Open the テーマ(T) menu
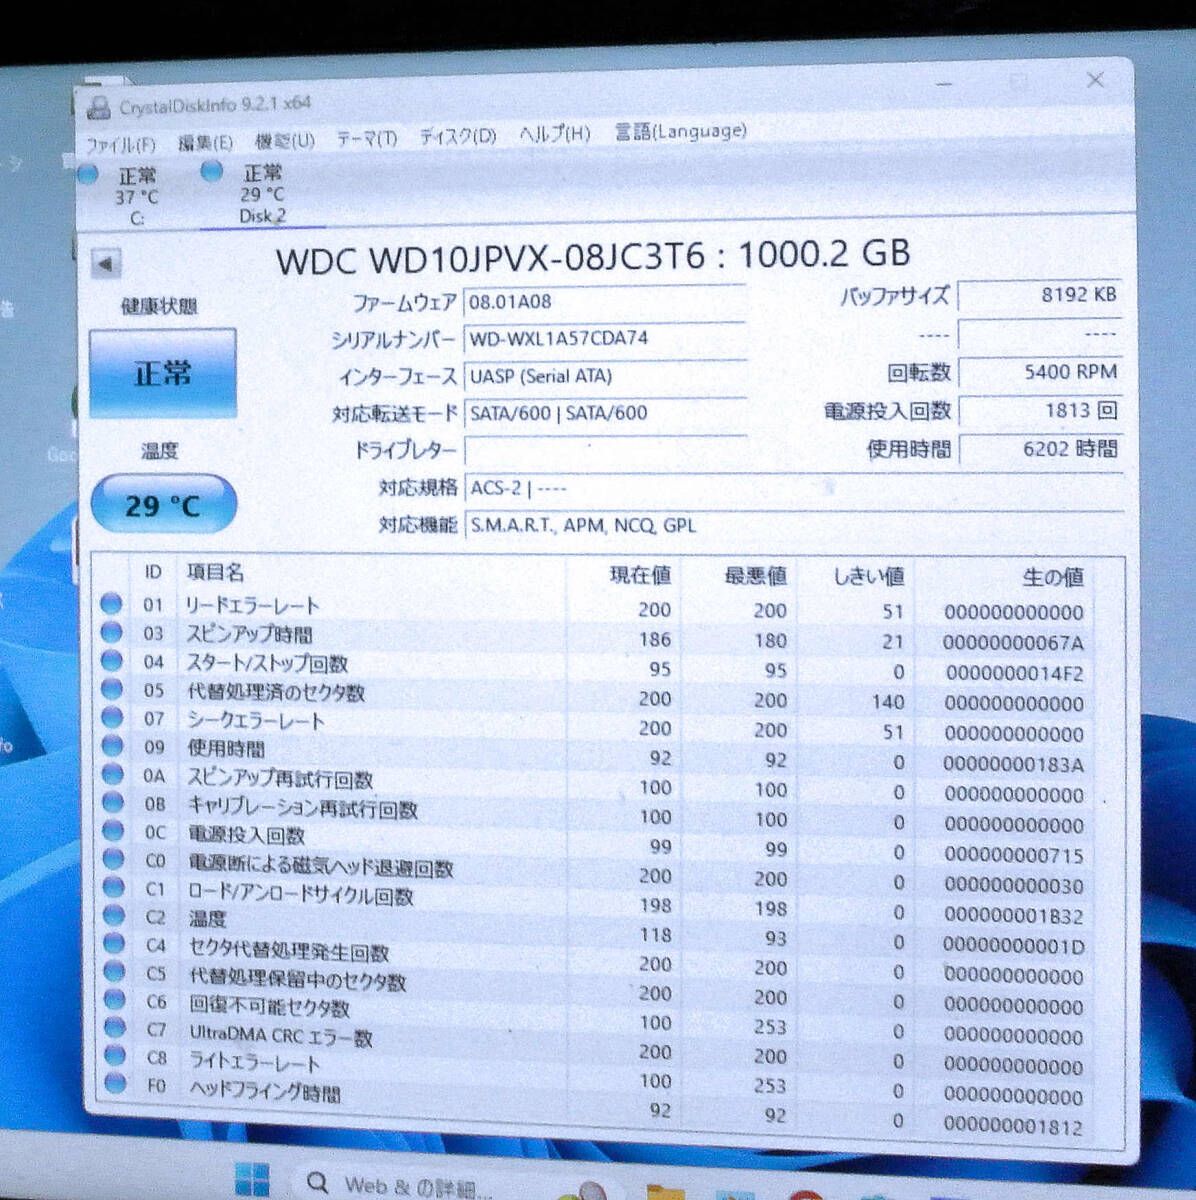This screenshot has width=1196, height=1200. point(366,138)
